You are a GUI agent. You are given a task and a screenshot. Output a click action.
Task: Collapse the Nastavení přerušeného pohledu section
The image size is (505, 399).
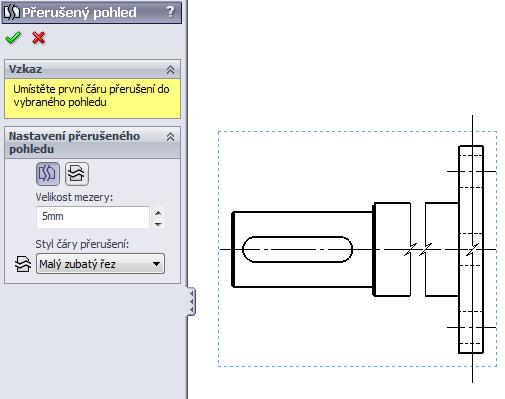coord(170,137)
